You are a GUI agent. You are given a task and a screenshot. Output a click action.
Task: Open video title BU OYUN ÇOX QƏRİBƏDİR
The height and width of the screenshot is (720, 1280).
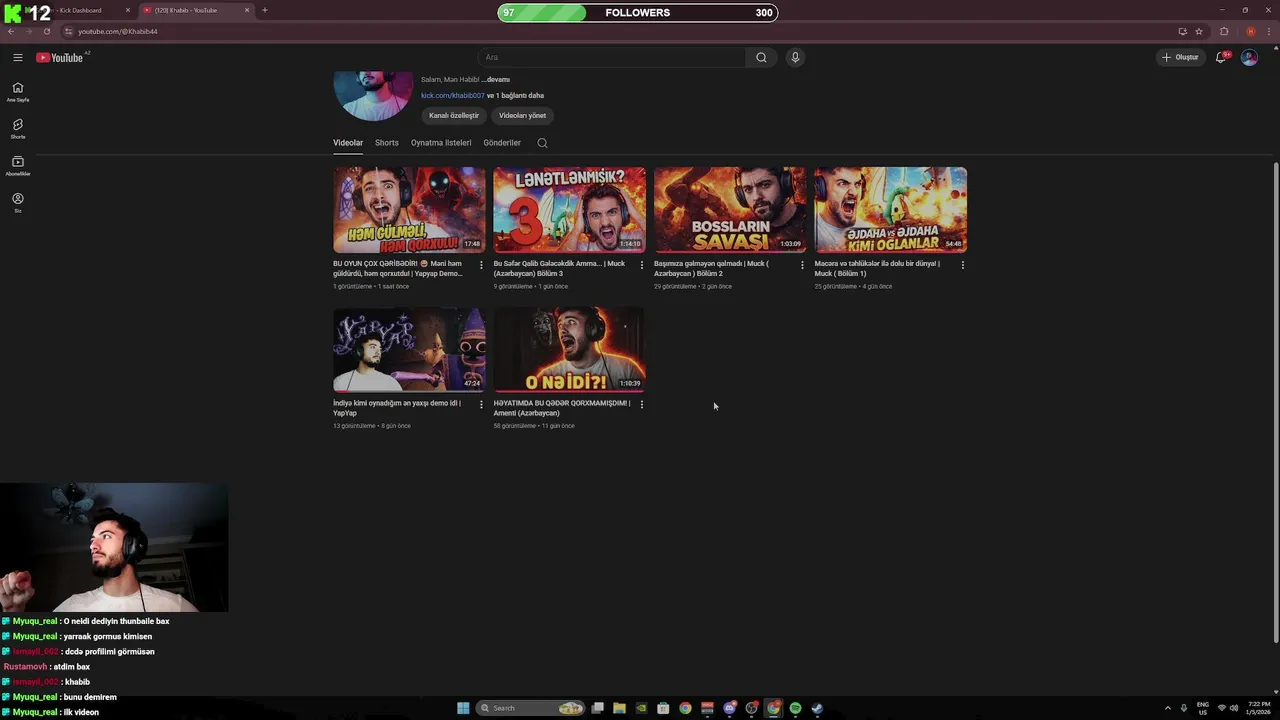pos(398,268)
